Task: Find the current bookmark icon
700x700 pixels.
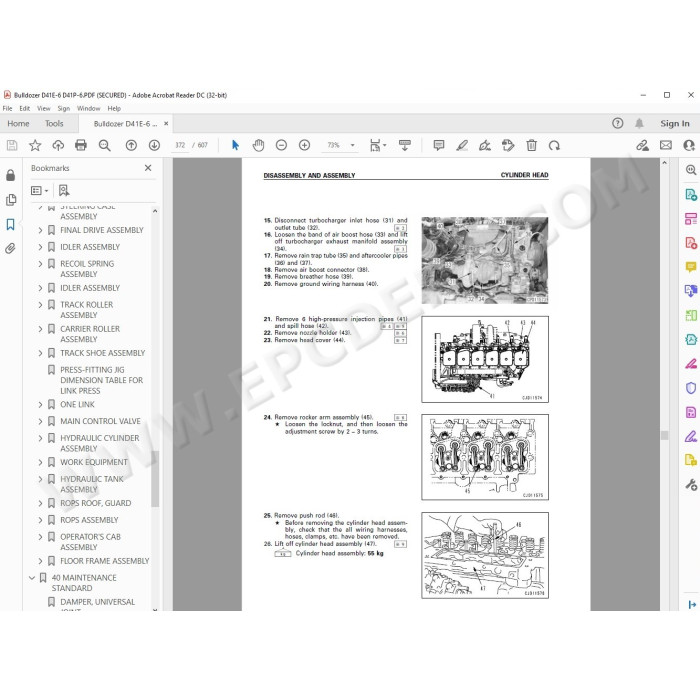Action: click(64, 191)
